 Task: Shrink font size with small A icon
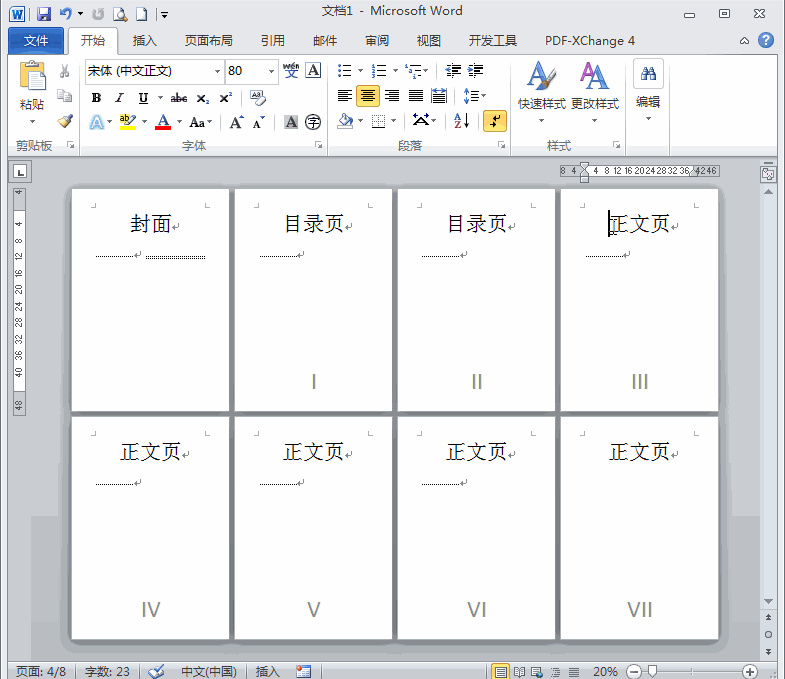coord(259,122)
